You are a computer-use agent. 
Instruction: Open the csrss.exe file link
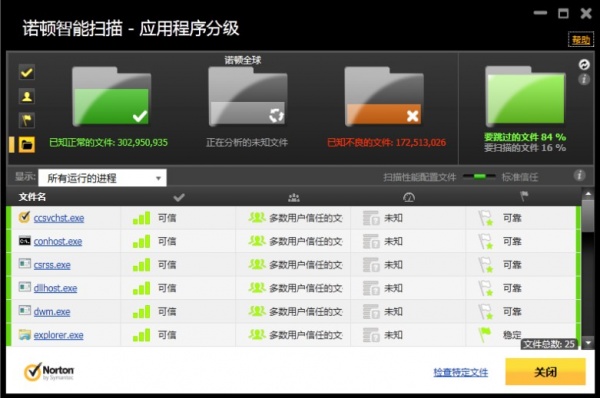point(52,265)
